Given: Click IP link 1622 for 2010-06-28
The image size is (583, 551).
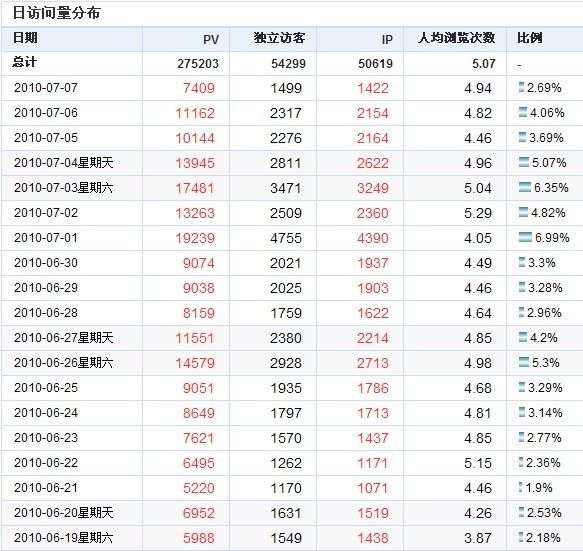Looking at the screenshot, I should coord(373,313).
